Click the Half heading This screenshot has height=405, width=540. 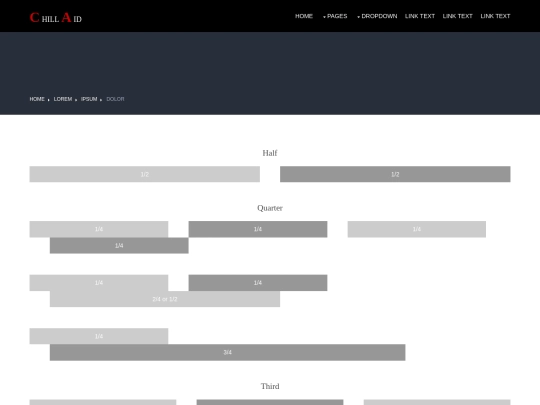270,153
